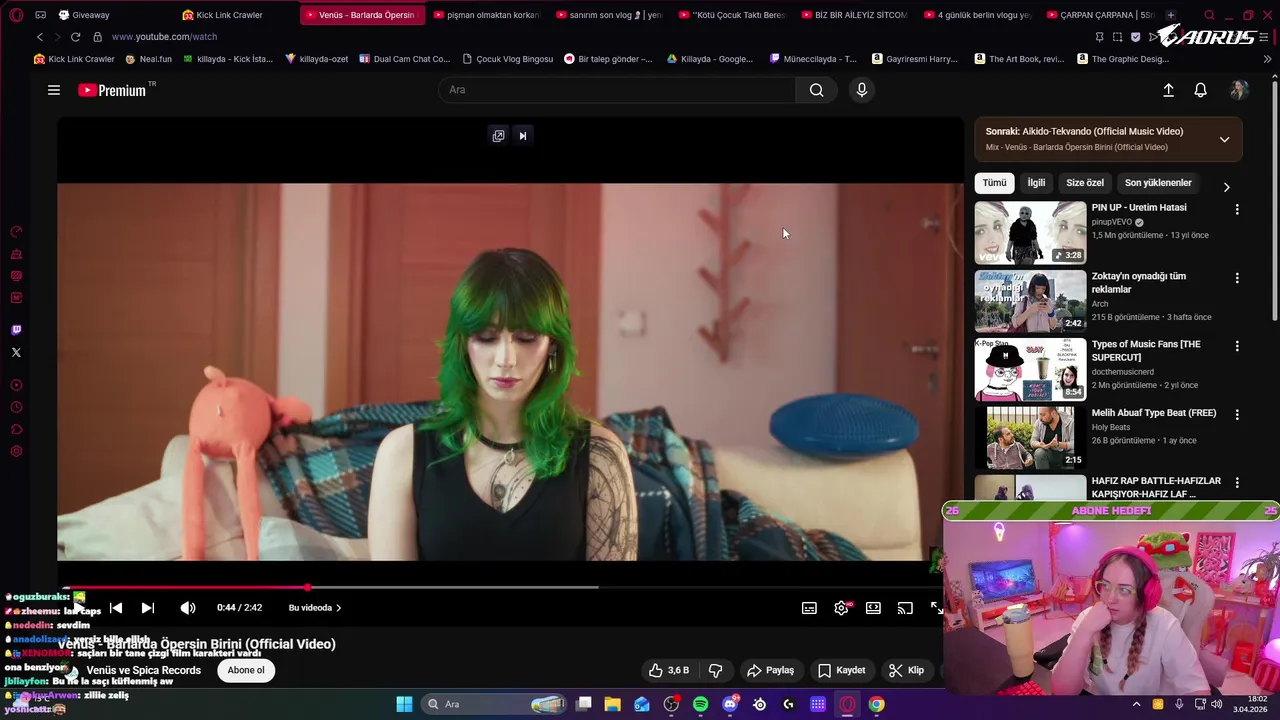This screenshot has width=1280, height=720.
Task: Skip to next video using the icon above the player
Action: (x=522, y=136)
